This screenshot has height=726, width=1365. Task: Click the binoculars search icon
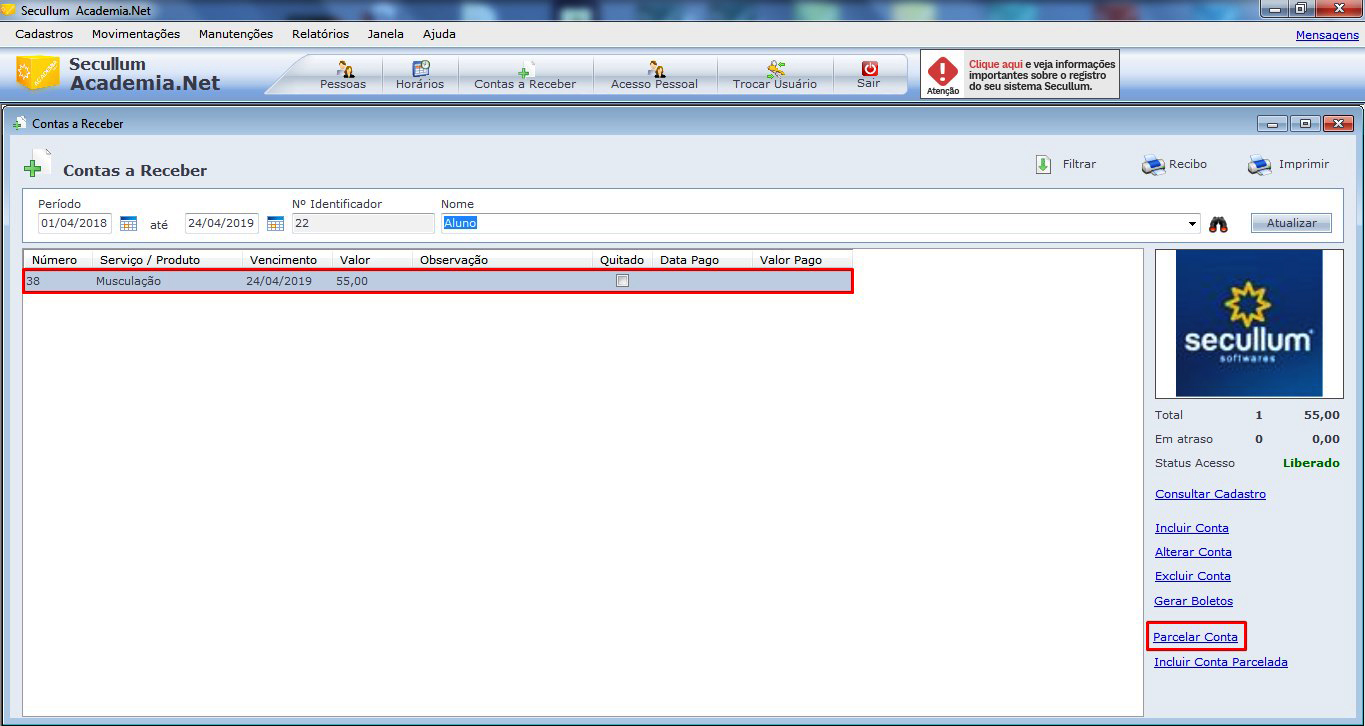point(1218,224)
